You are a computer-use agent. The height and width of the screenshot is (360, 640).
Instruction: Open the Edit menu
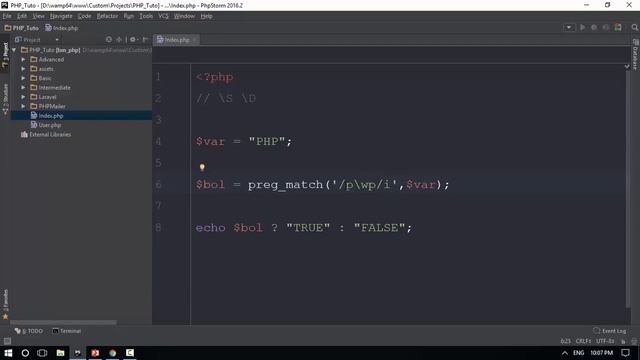22,16
